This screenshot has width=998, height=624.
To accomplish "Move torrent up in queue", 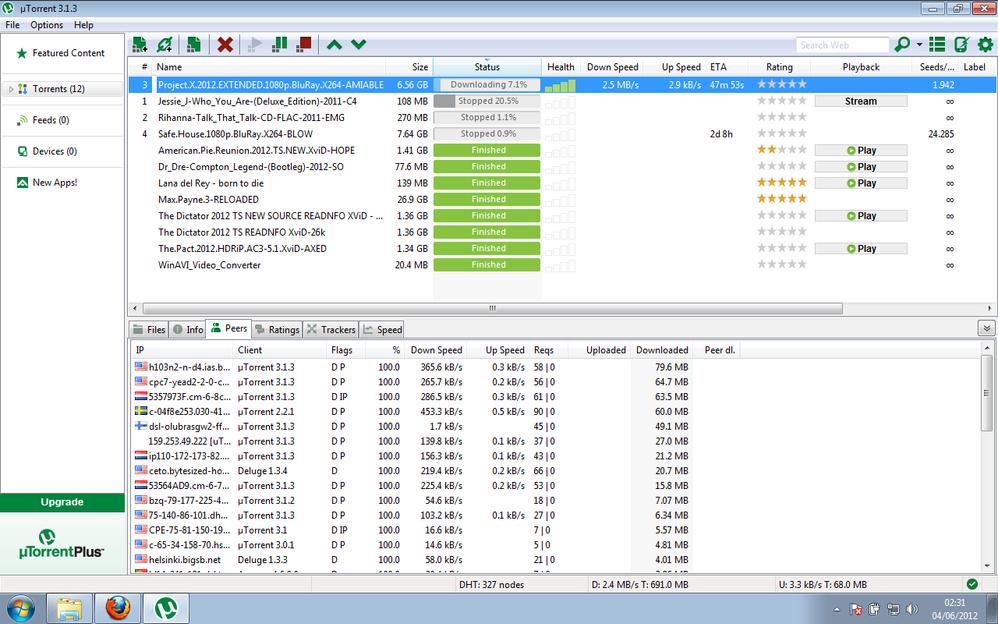I will click(x=334, y=45).
